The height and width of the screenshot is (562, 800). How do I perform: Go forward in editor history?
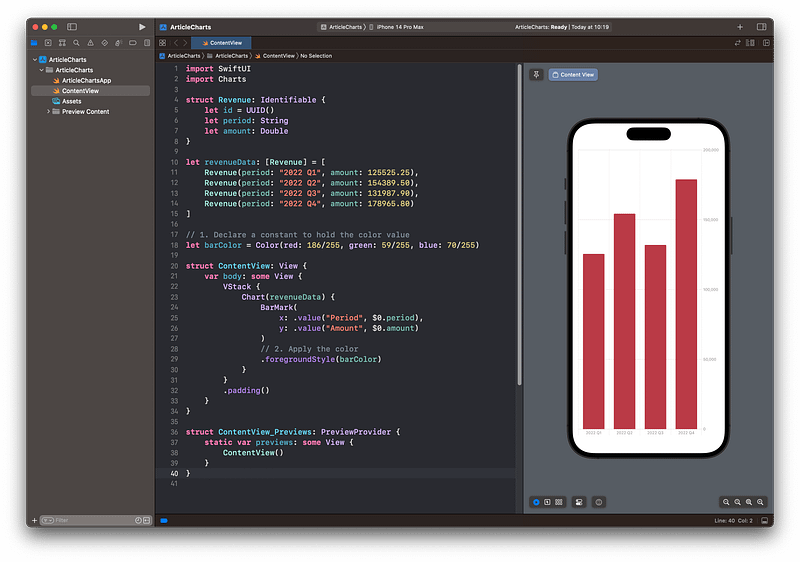(x=185, y=43)
